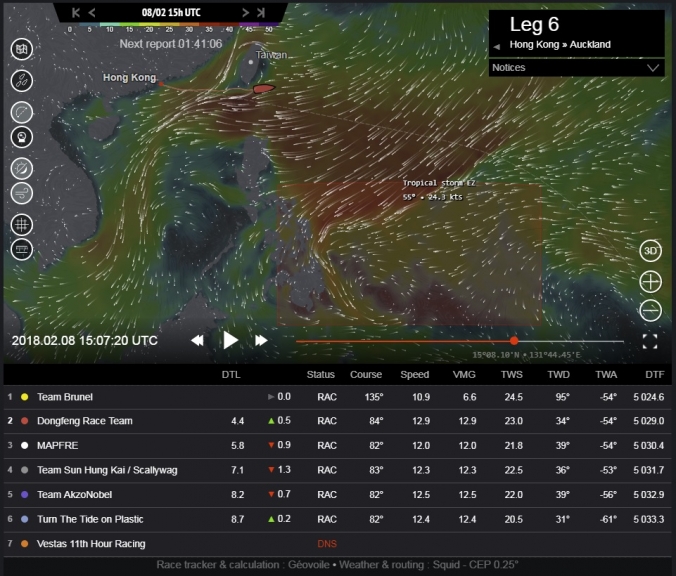Click the Next report countdown
Image resolution: width=676 pixels, height=576 pixels.
[x=171, y=44]
